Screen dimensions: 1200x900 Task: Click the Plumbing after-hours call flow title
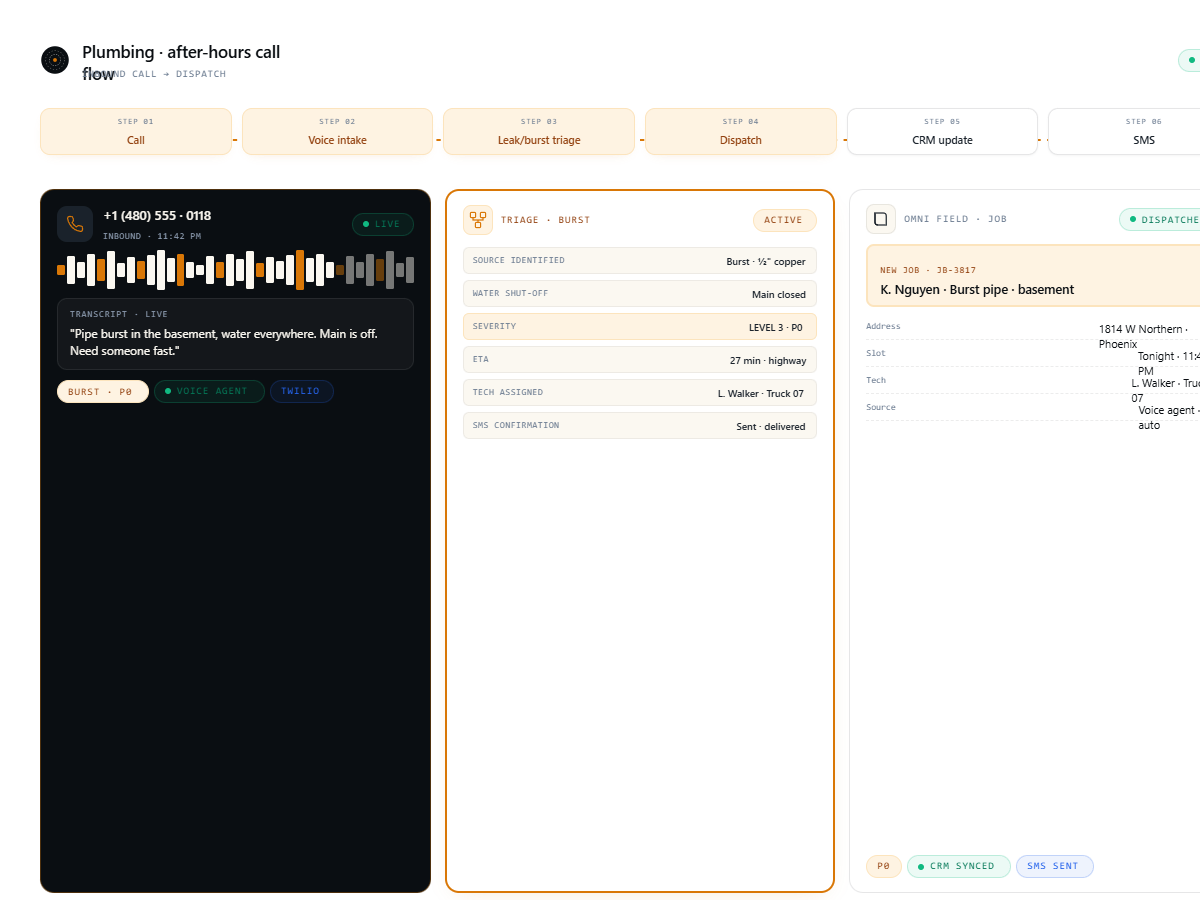[181, 62]
